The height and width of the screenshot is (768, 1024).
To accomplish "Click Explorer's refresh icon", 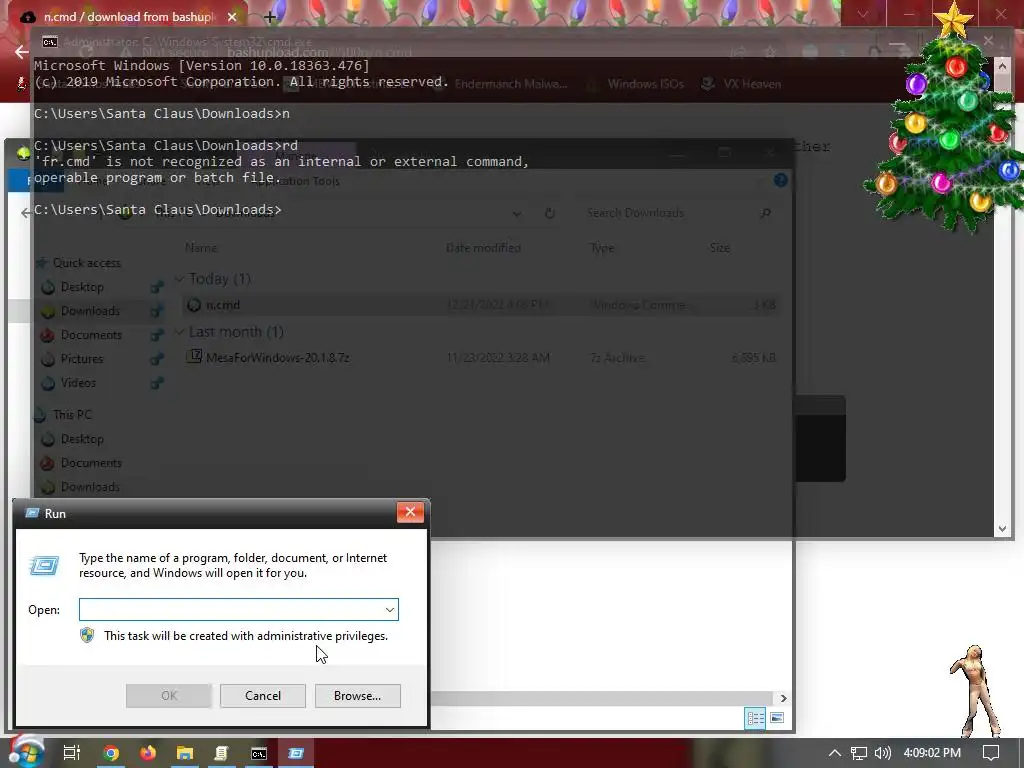I will click(550, 213).
